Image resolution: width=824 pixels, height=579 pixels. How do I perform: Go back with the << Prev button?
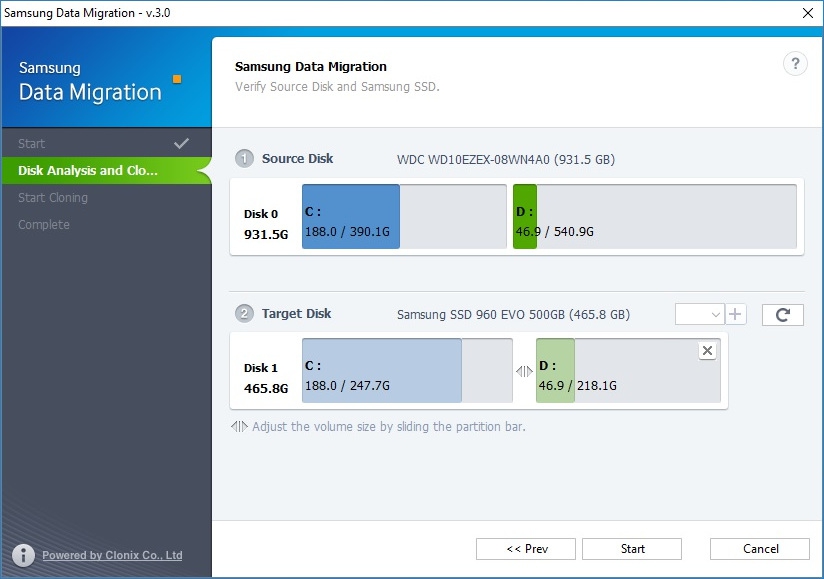coord(526,549)
